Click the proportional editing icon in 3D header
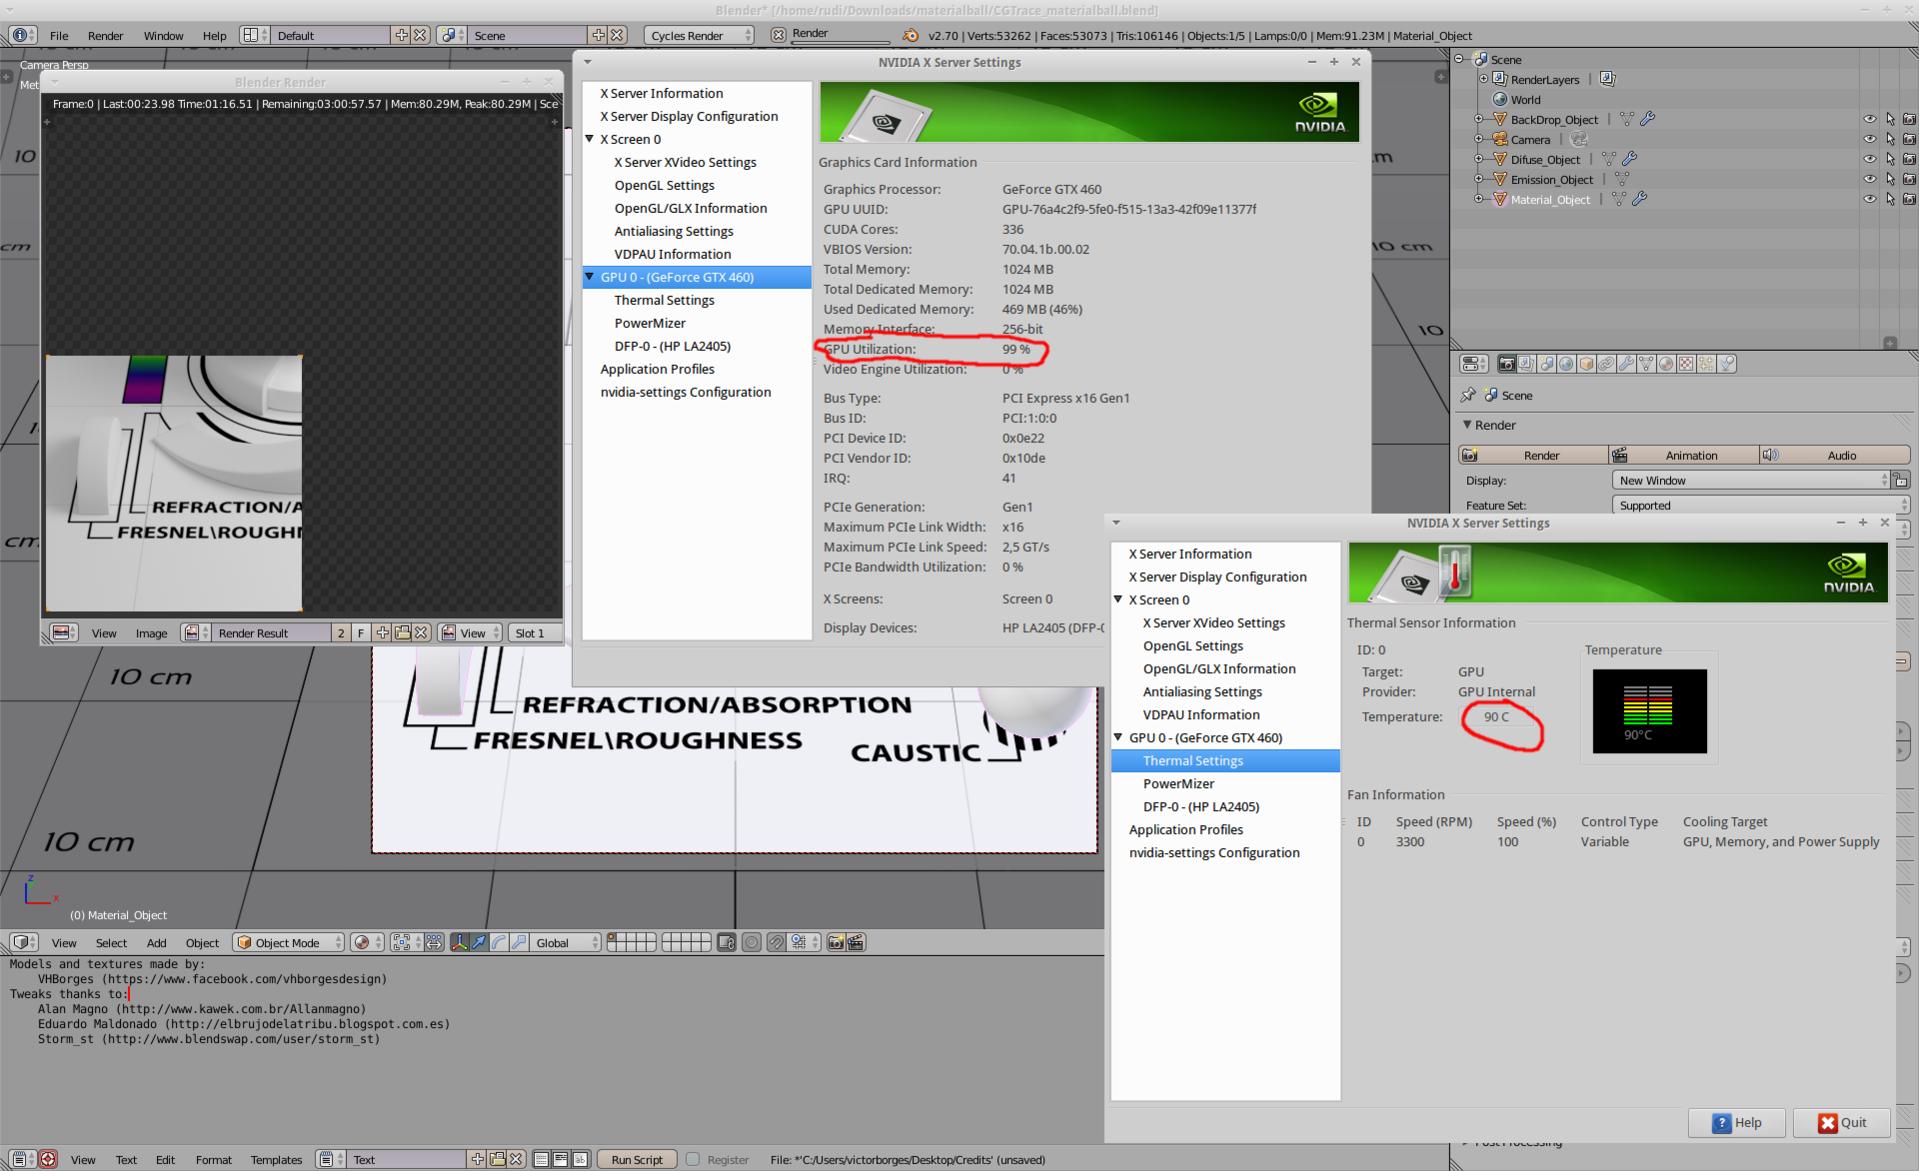The height and width of the screenshot is (1171, 1919). click(751, 942)
